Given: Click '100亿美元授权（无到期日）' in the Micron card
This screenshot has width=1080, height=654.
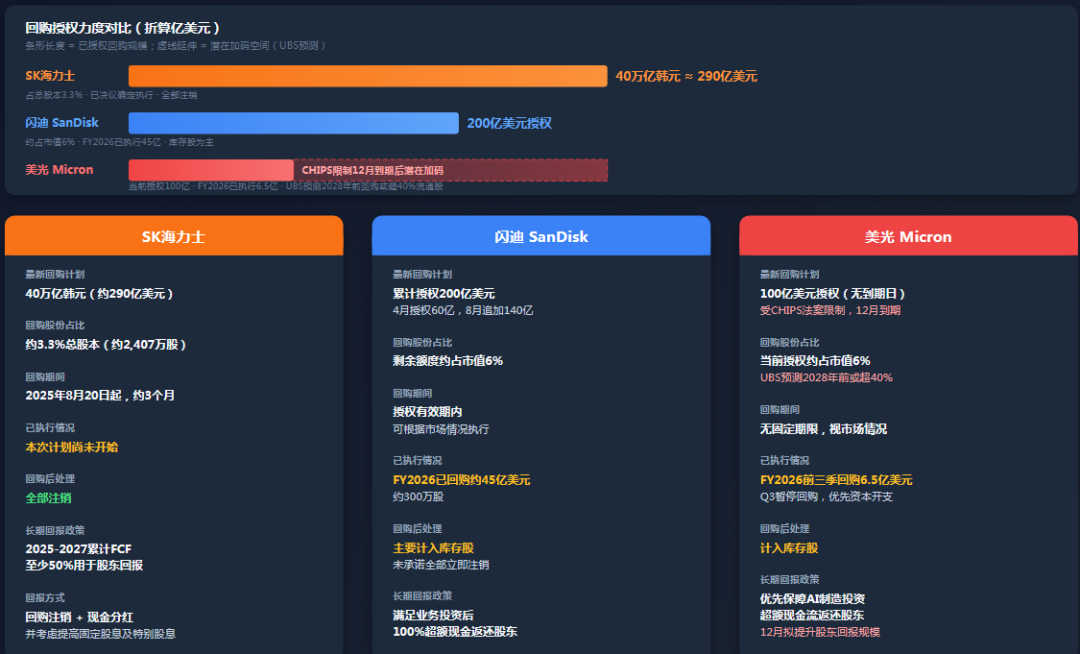Looking at the screenshot, I should pyautogui.click(x=833, y=293).
